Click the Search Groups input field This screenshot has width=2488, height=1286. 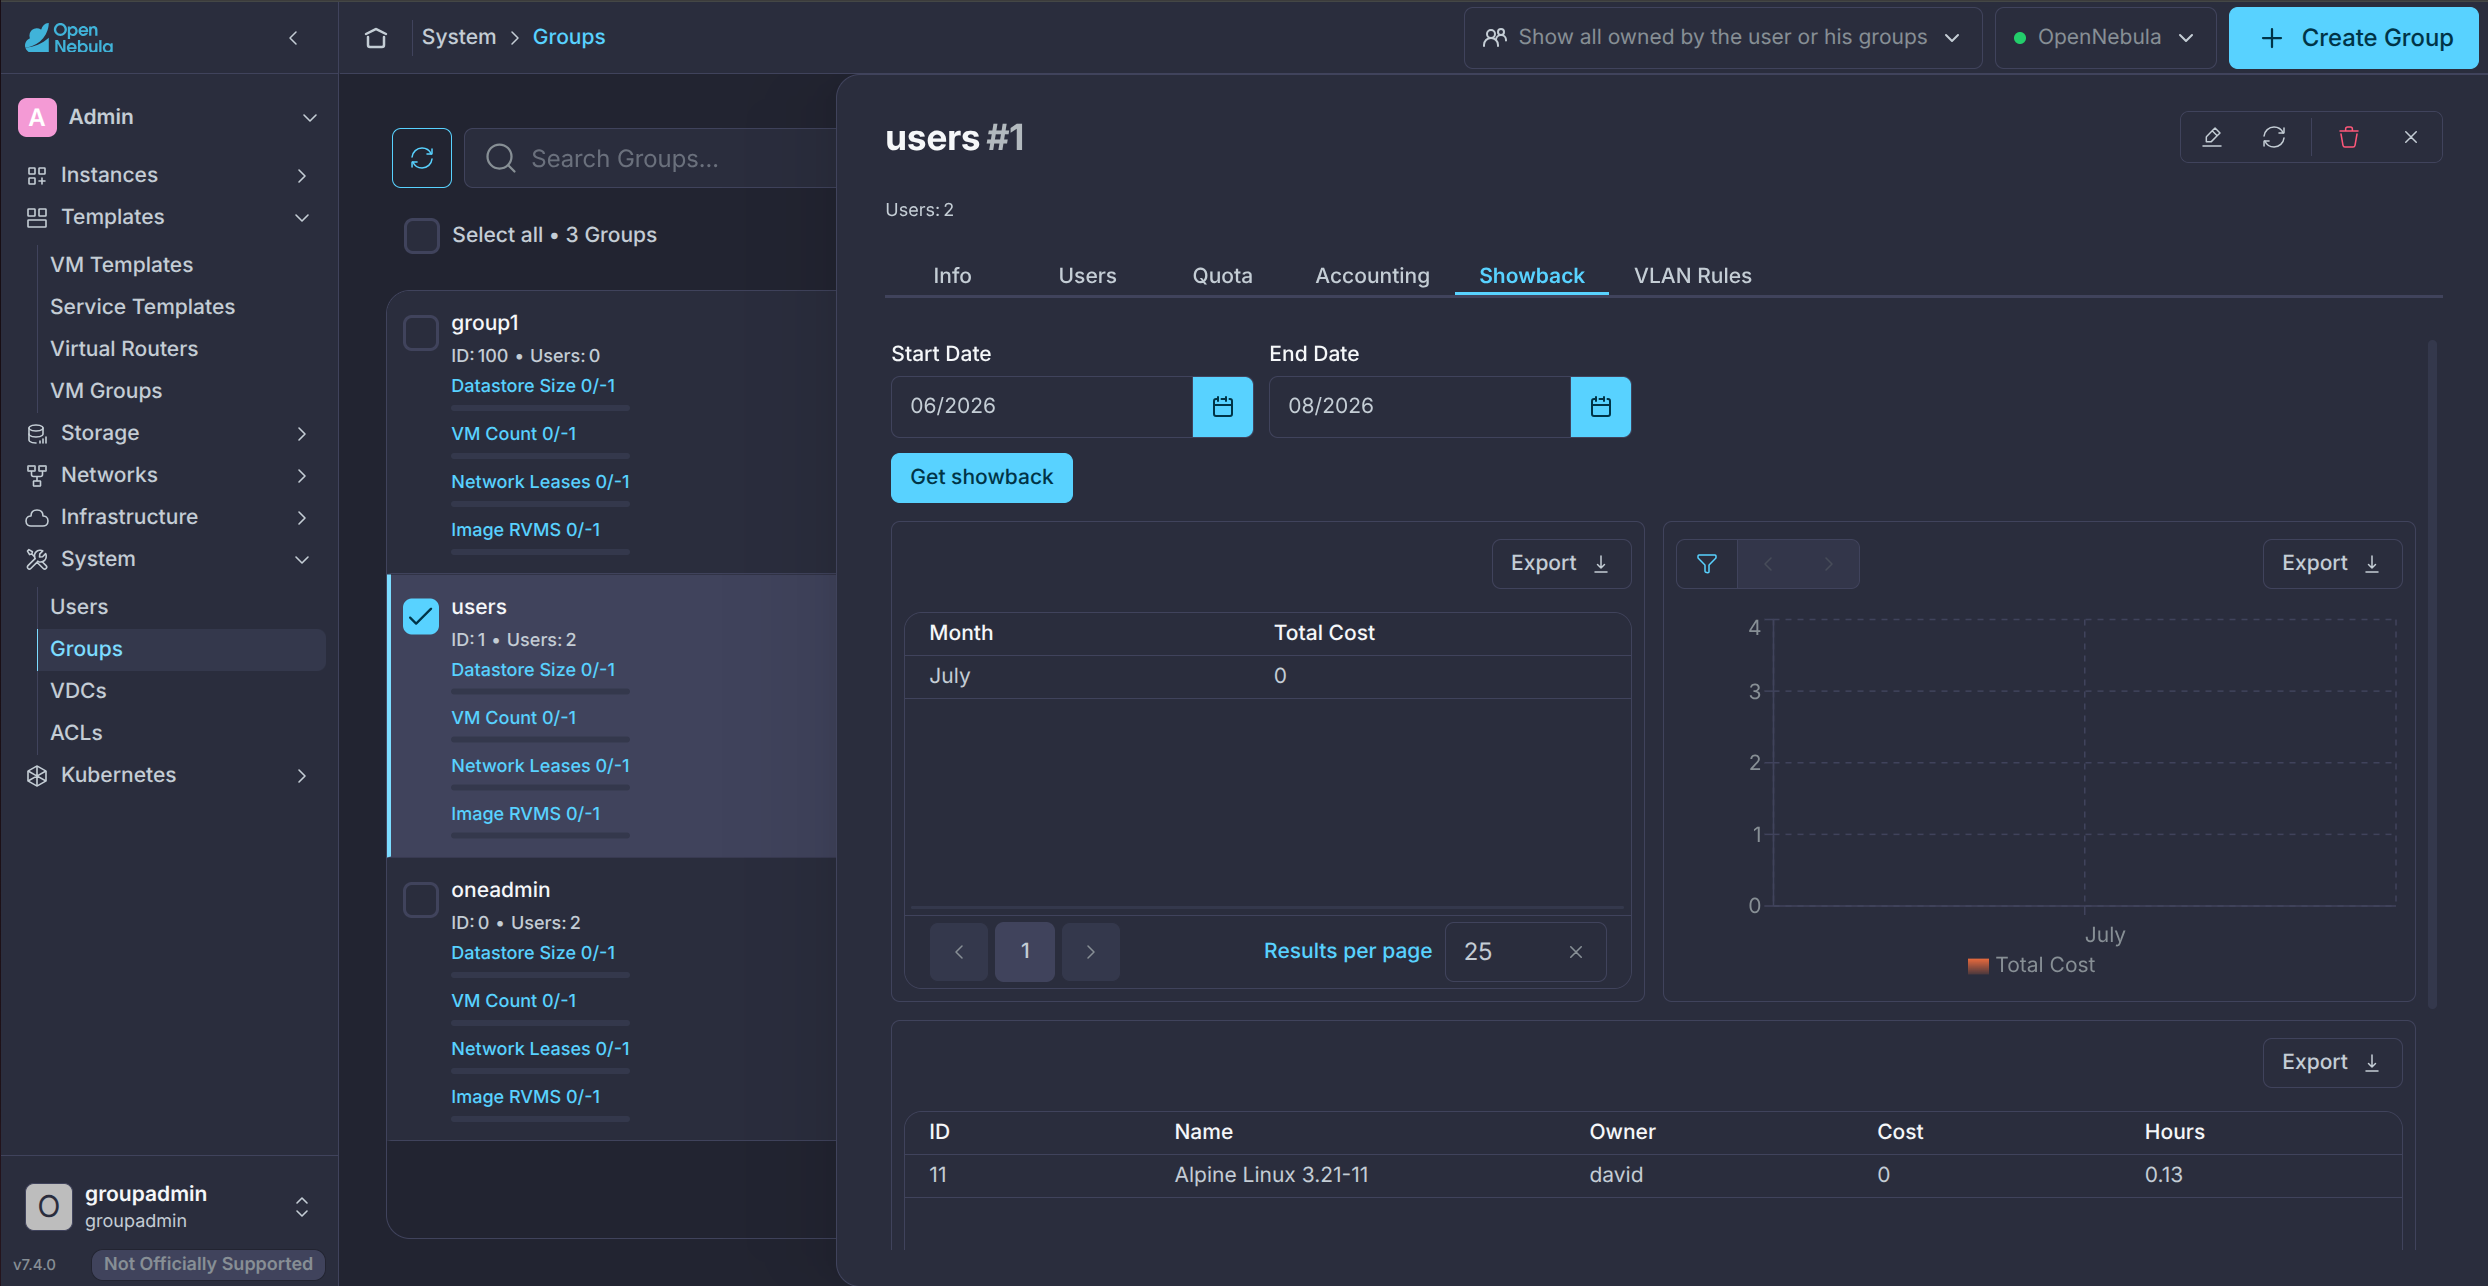[650, 158]
